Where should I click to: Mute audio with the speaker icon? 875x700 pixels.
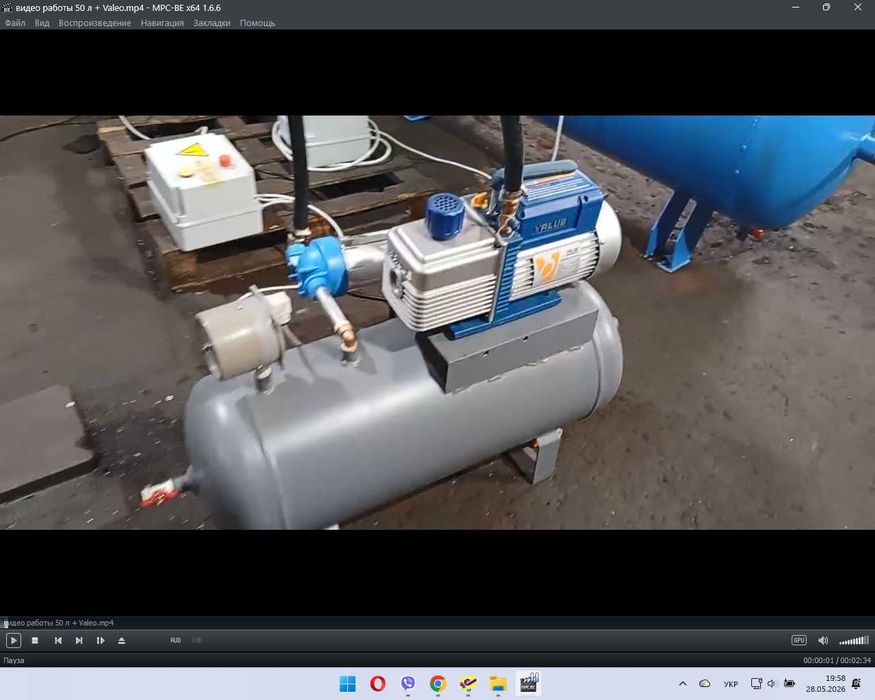(x=823, y=640)
